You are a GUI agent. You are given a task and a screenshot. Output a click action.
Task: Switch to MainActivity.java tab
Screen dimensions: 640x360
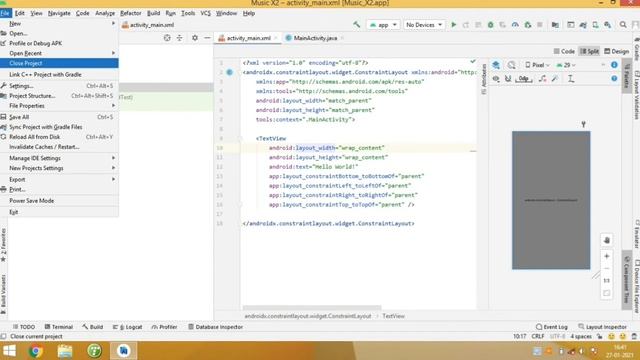[315, 38]
